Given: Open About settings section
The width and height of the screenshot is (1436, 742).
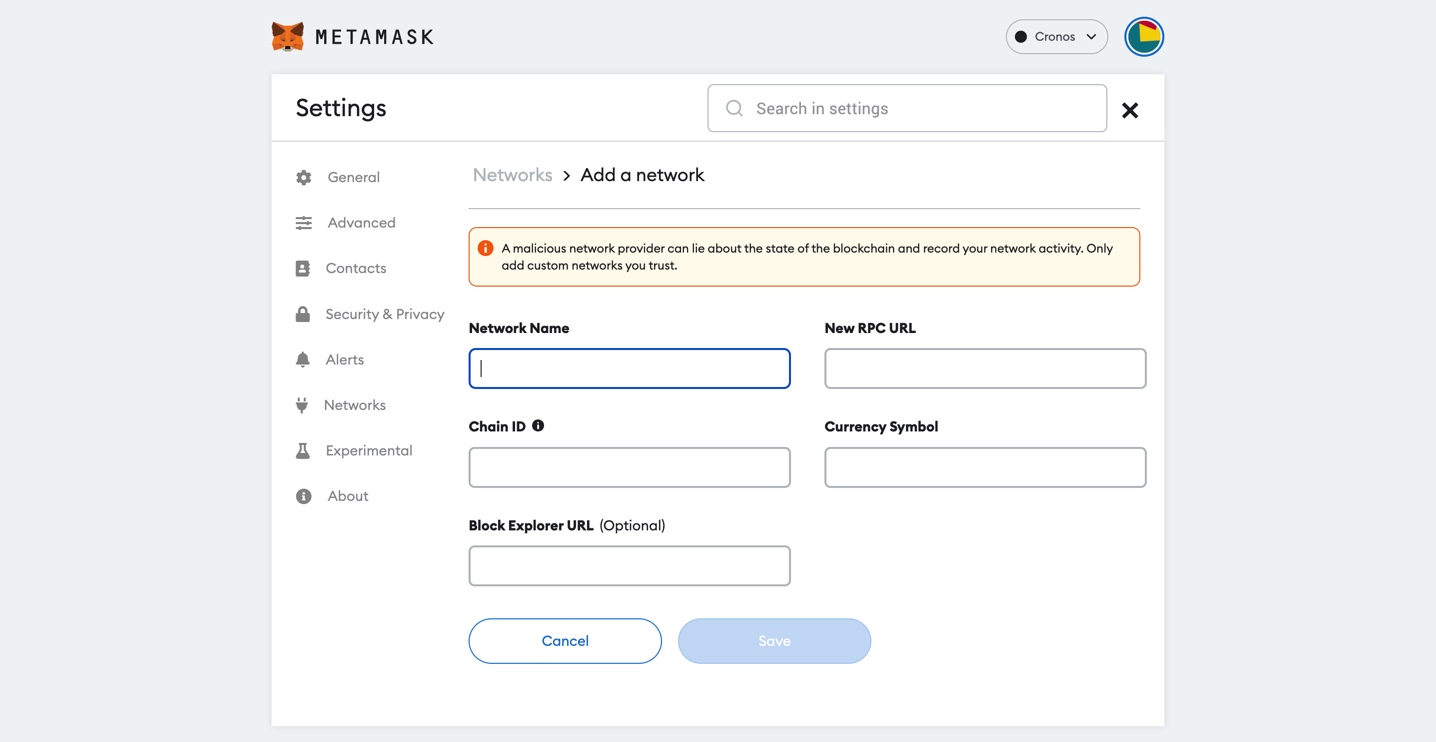Looking at the screenshot, I should (x=348, y=496).
